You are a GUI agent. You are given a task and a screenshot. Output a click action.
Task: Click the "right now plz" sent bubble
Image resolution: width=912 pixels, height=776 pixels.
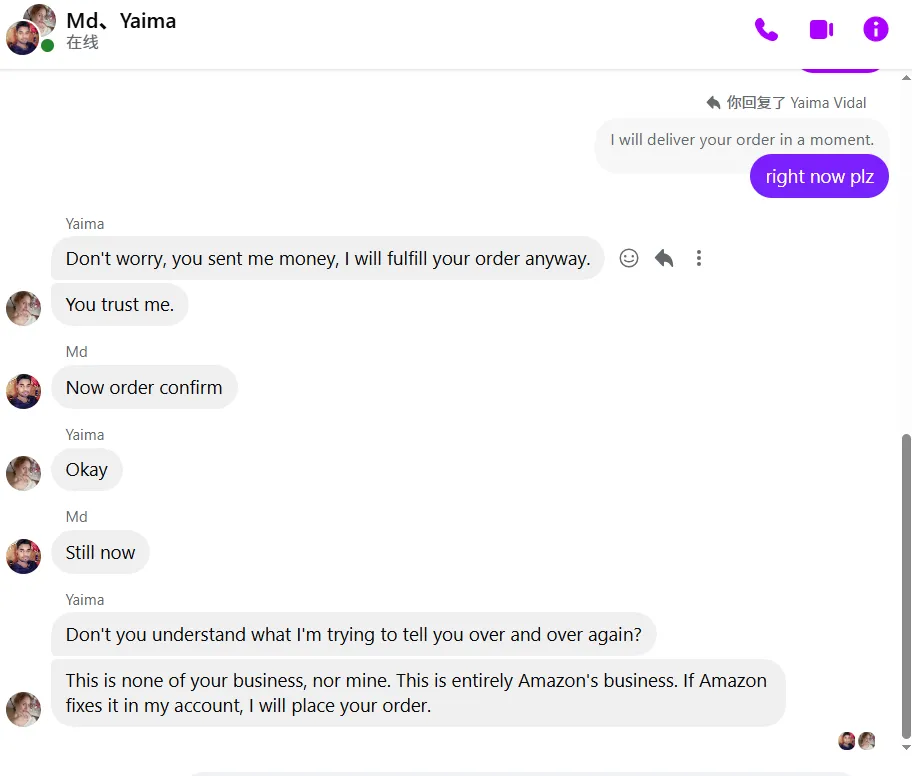[x=819, y=177]
